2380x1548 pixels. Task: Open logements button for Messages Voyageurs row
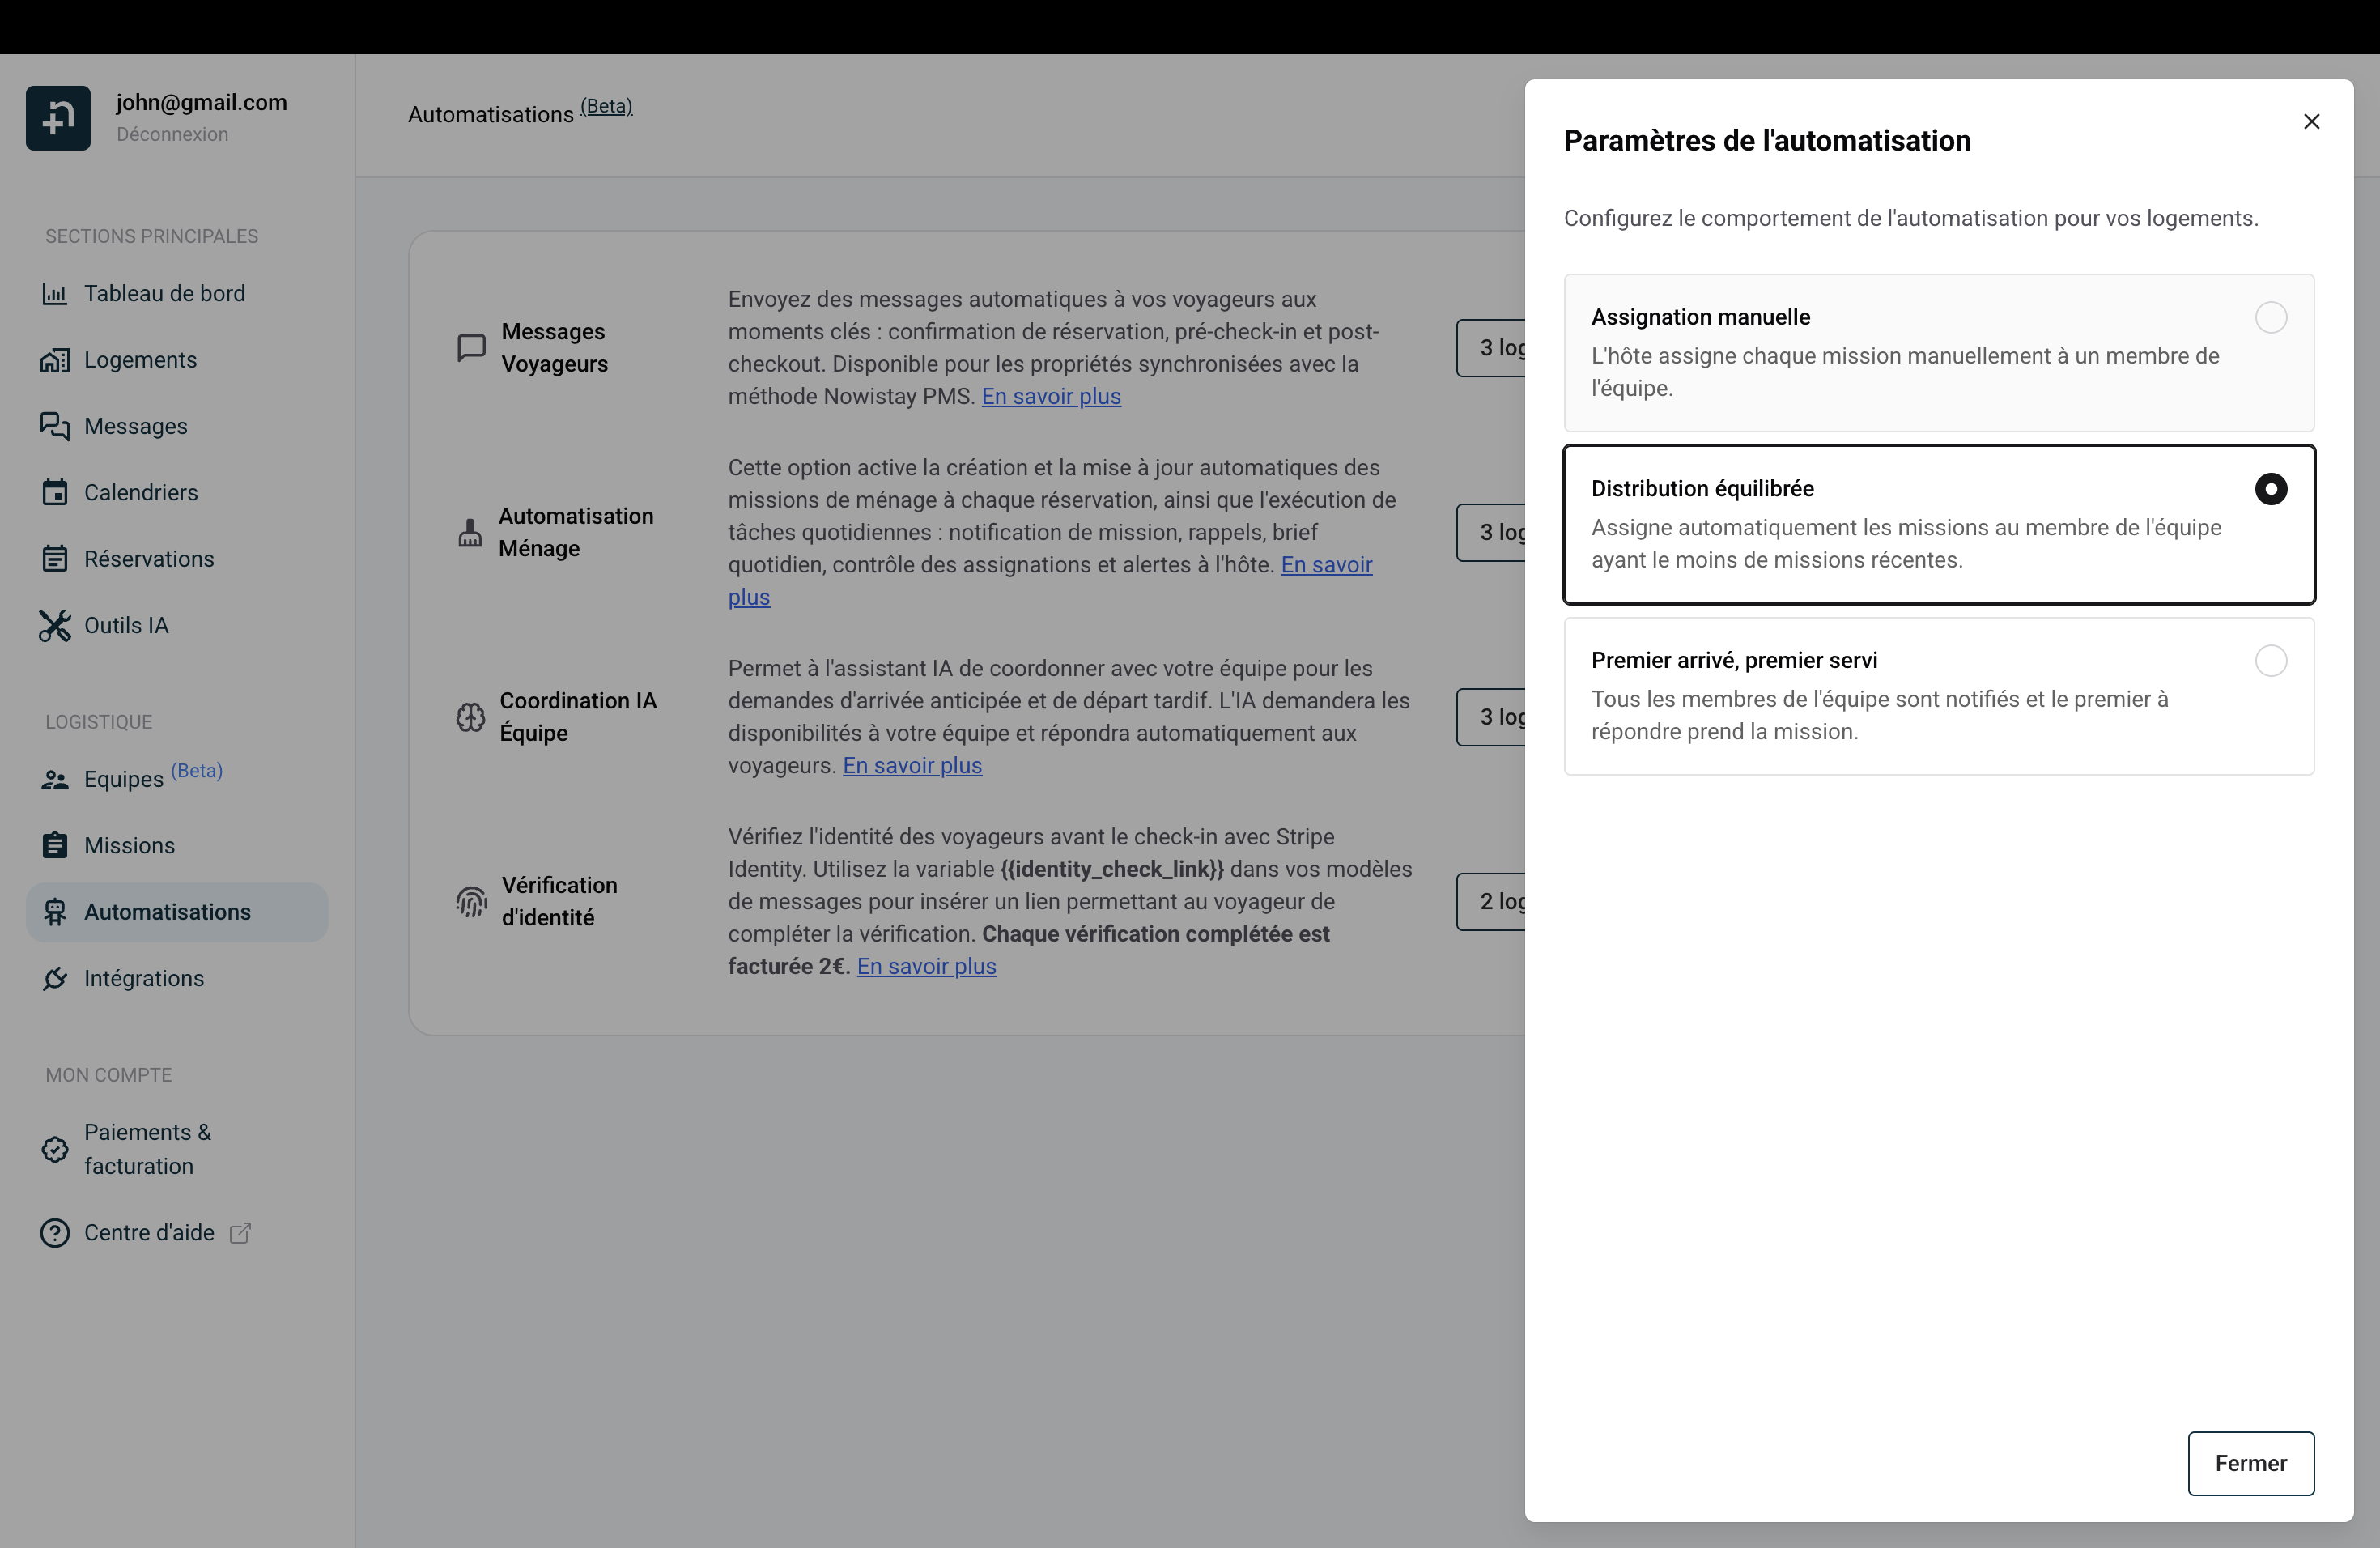[x=1491, y=348]
